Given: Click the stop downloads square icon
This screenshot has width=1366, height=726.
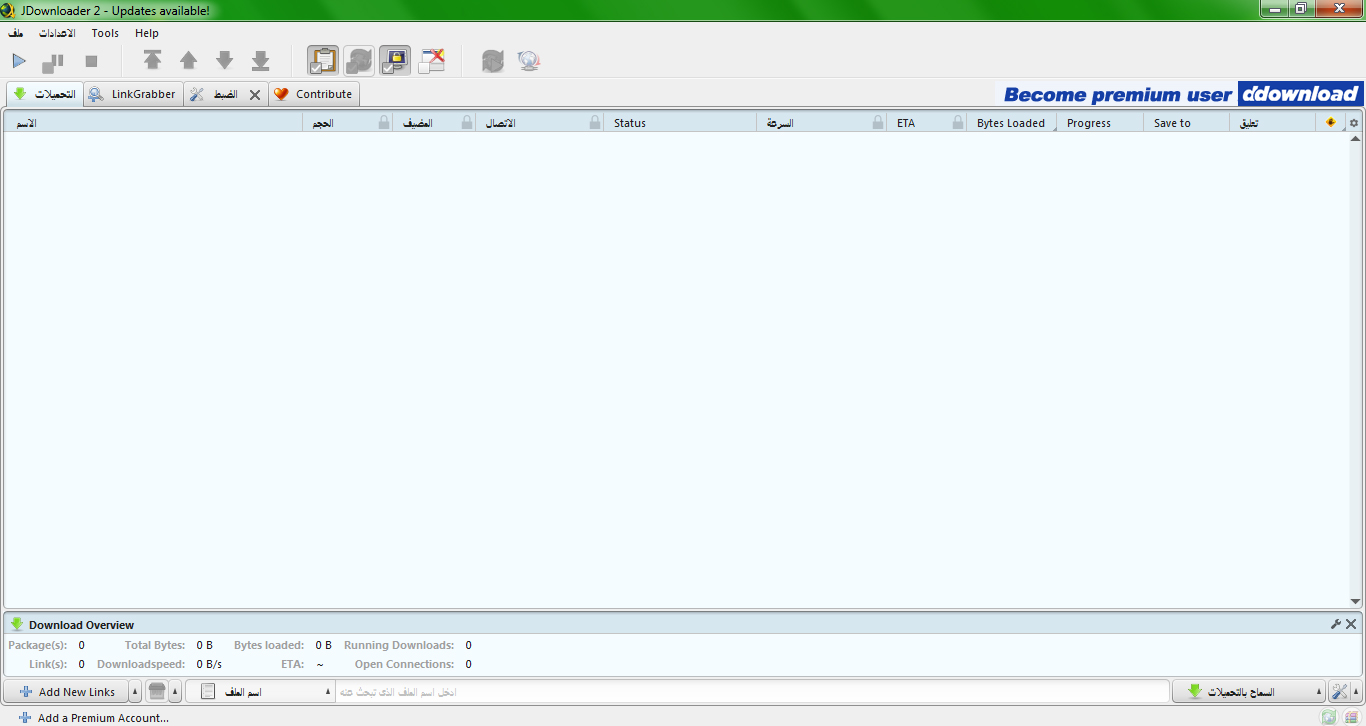Looking at the screenshot, I should 91,62.
